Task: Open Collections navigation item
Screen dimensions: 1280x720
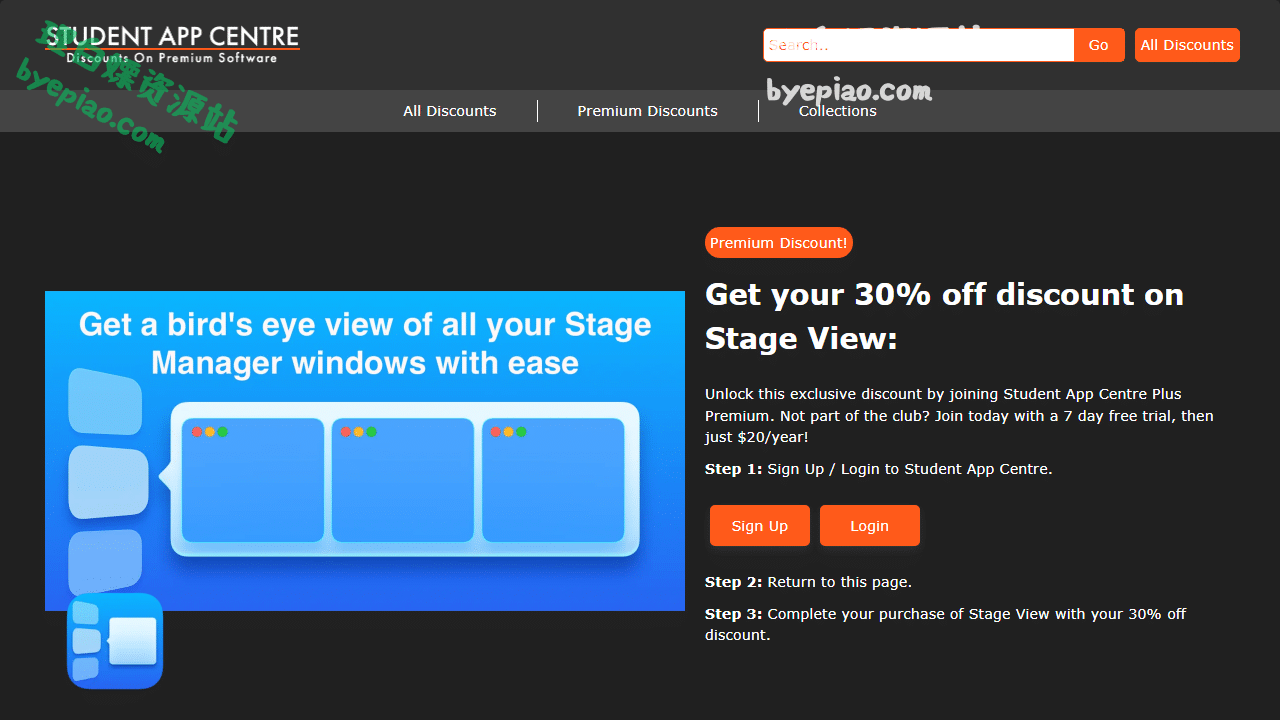Action: tap(838, 111)
